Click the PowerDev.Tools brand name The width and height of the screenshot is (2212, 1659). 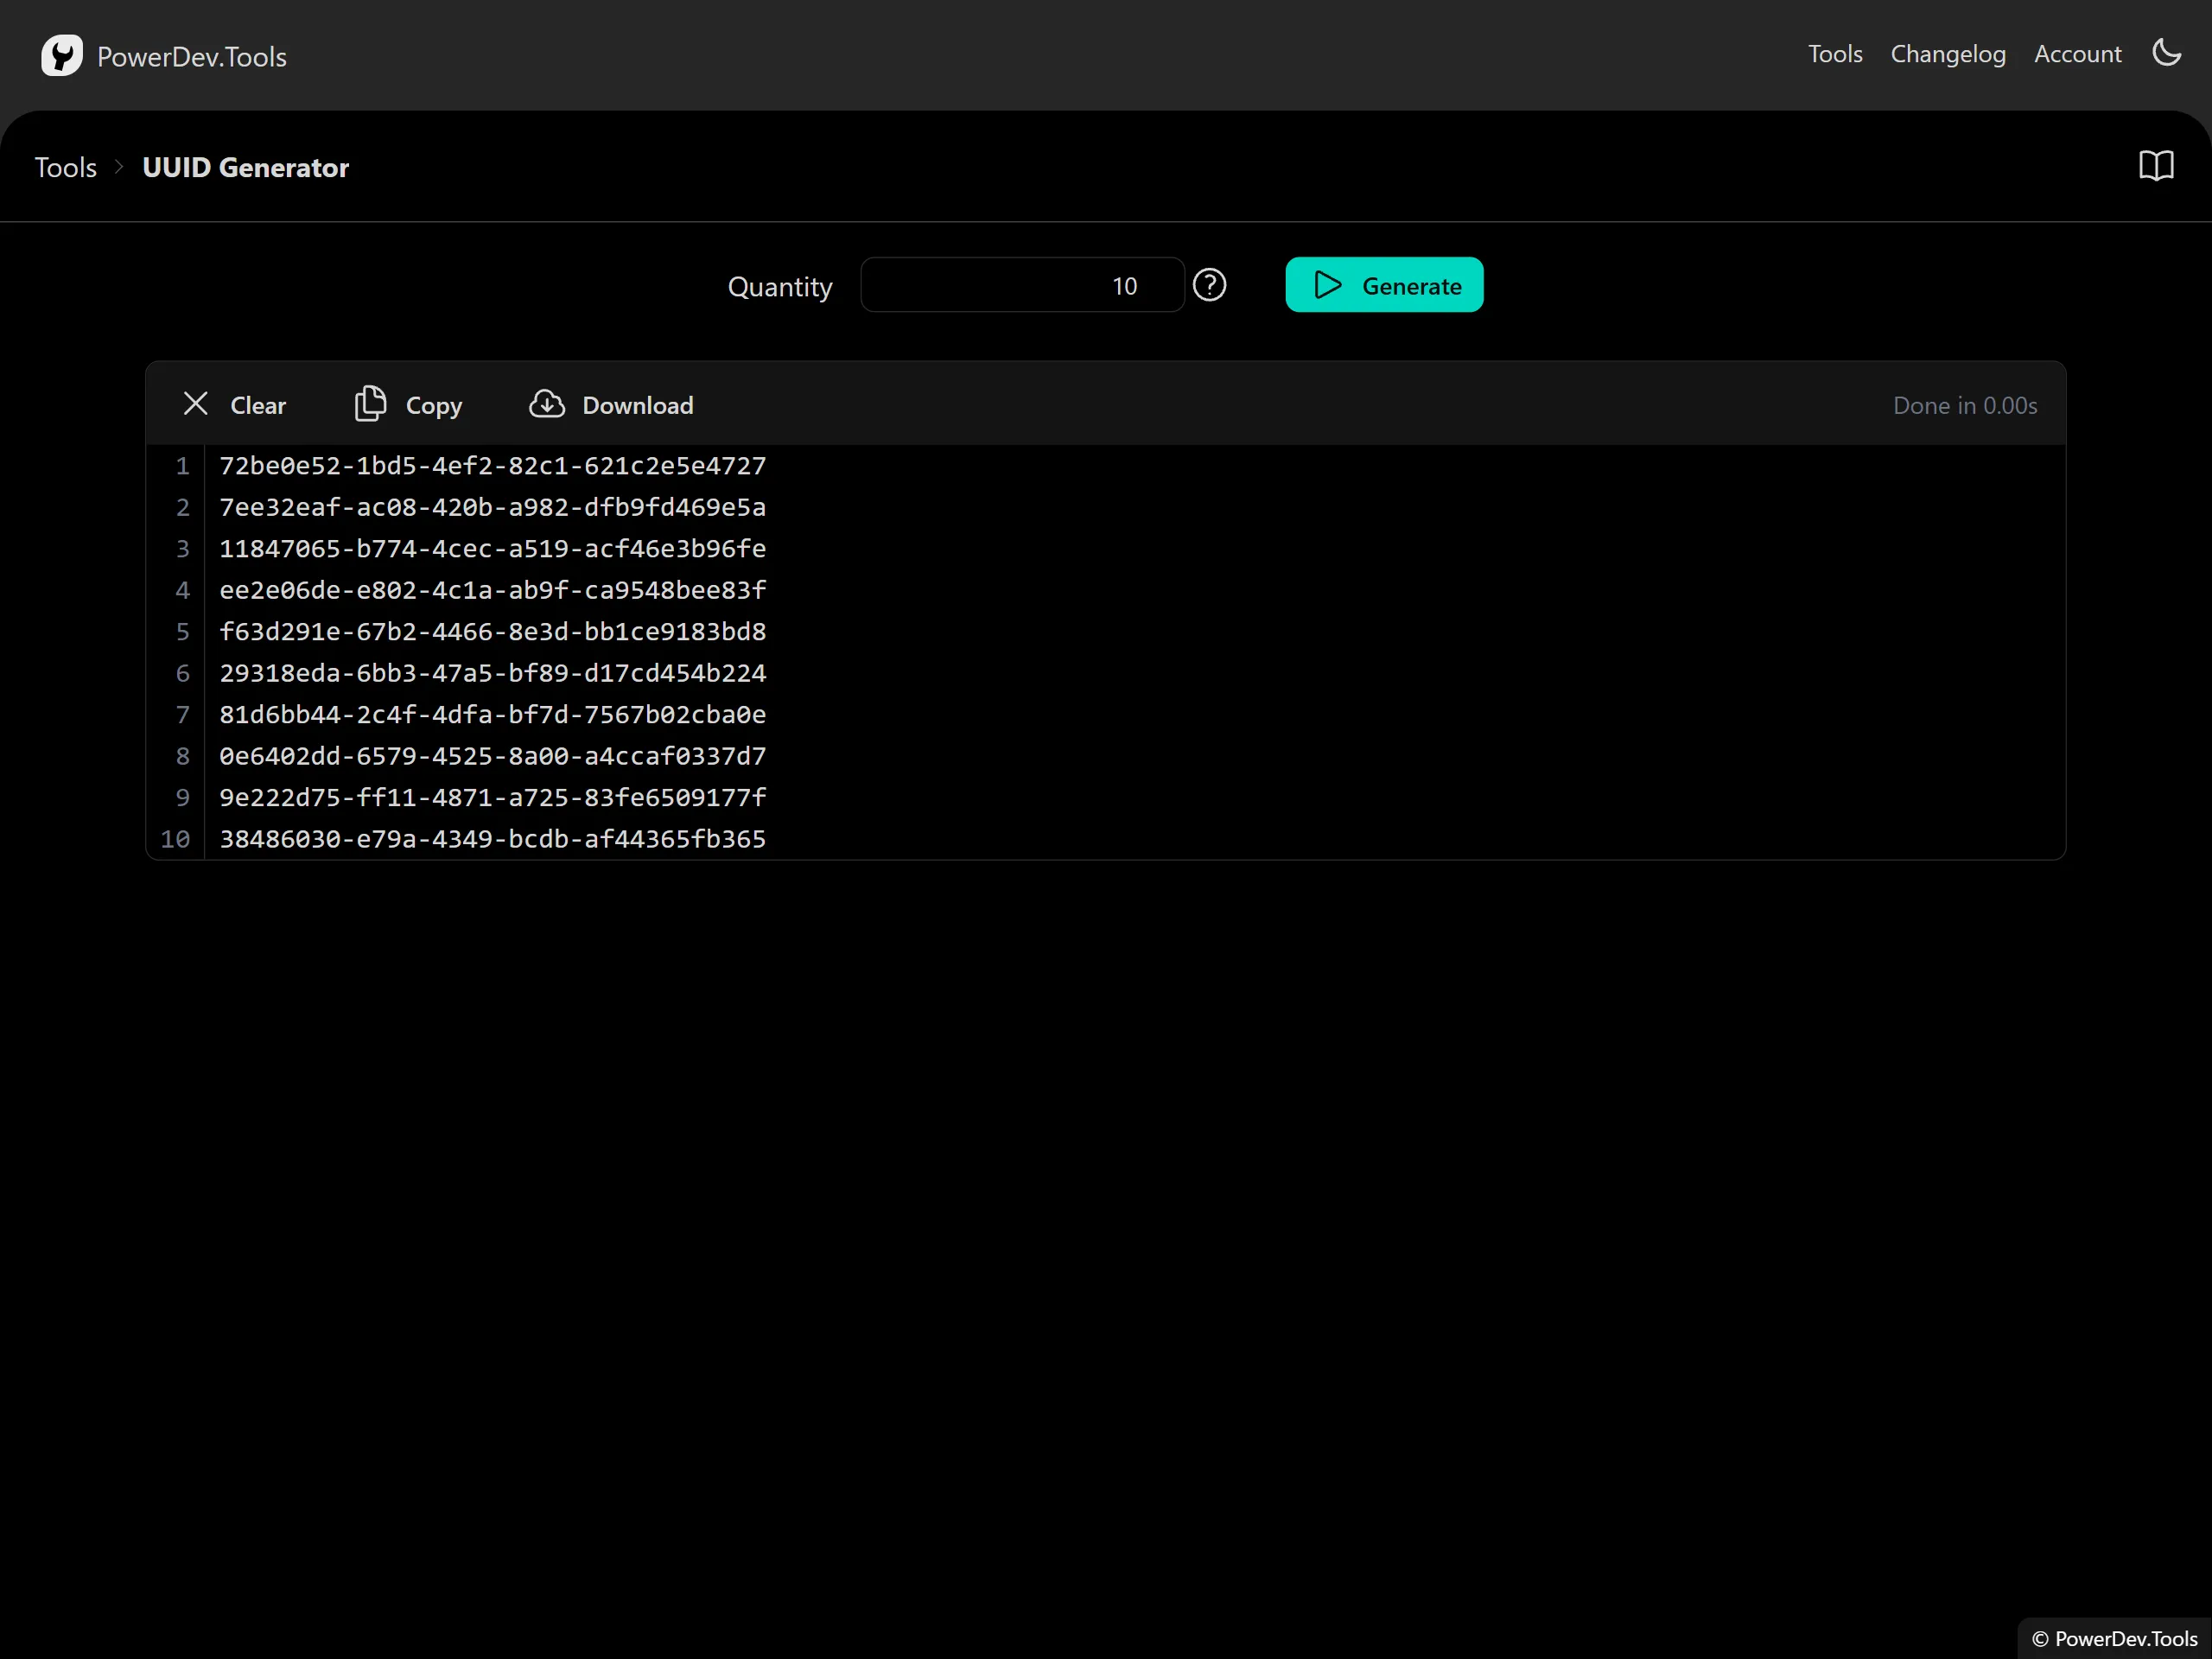coord(192,57)
